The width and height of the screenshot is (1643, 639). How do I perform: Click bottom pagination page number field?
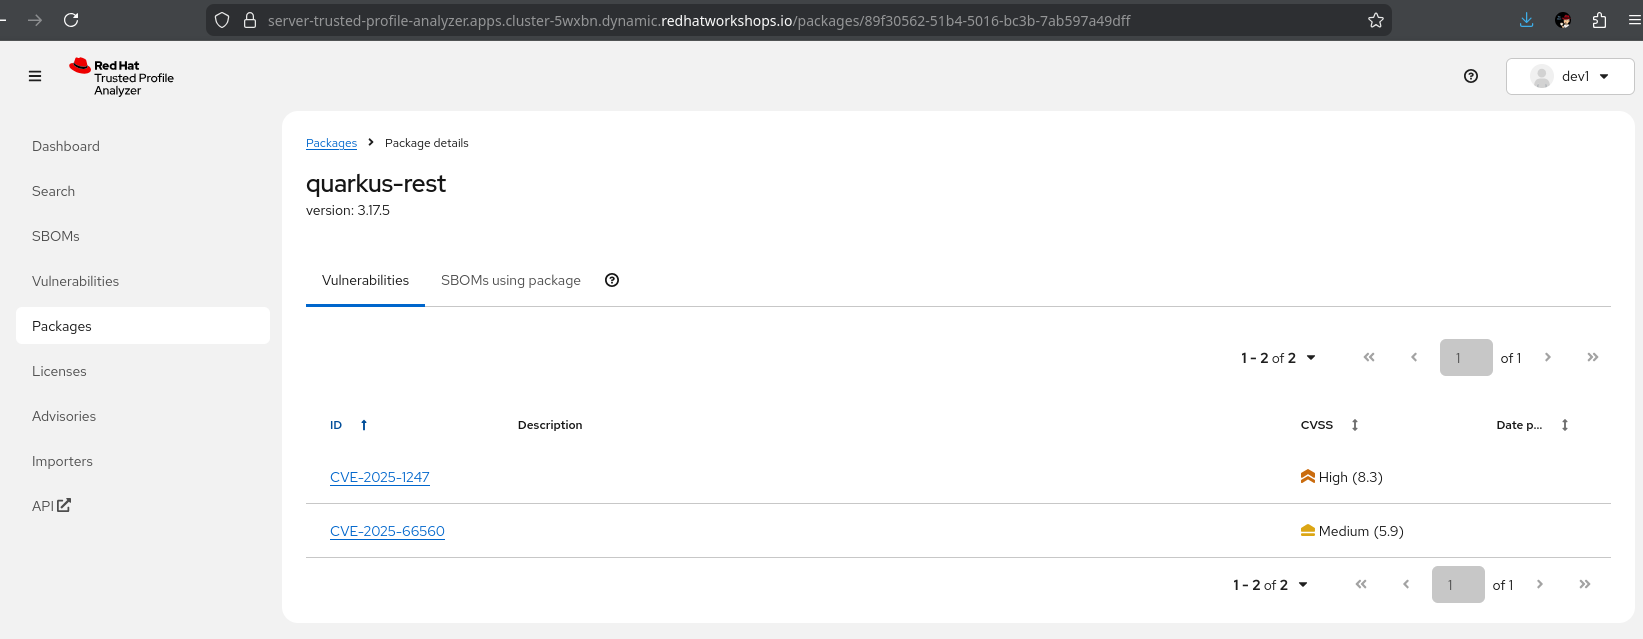click(x=1458, y=585)
